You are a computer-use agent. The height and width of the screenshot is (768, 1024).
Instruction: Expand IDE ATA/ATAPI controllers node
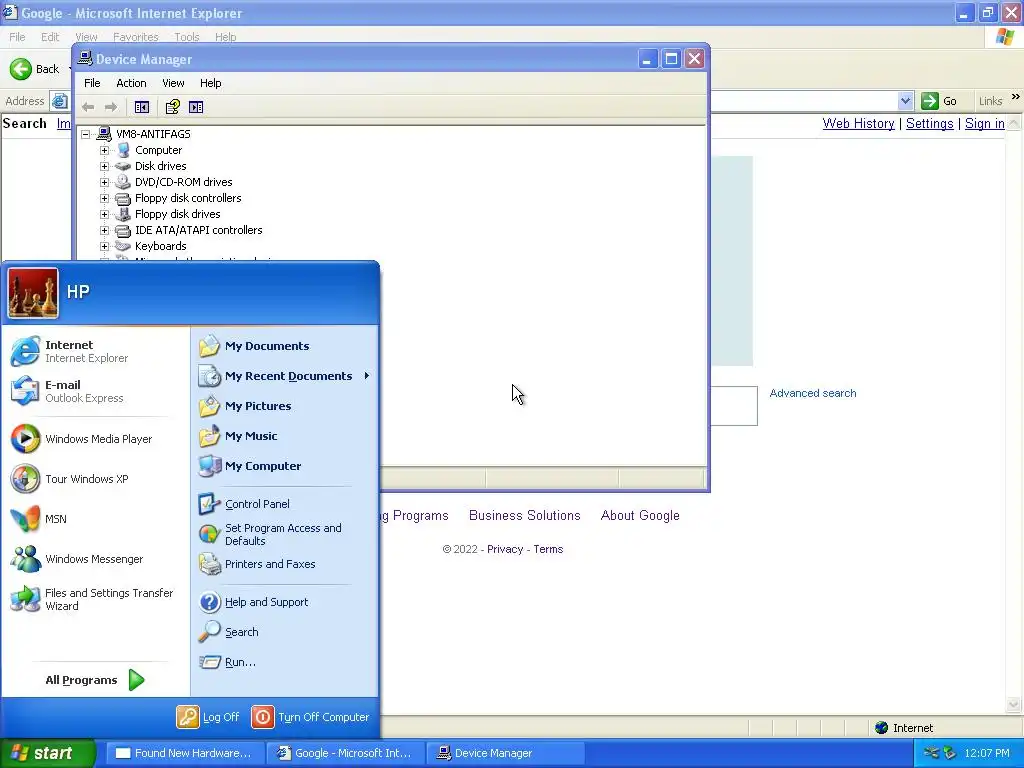104,230
